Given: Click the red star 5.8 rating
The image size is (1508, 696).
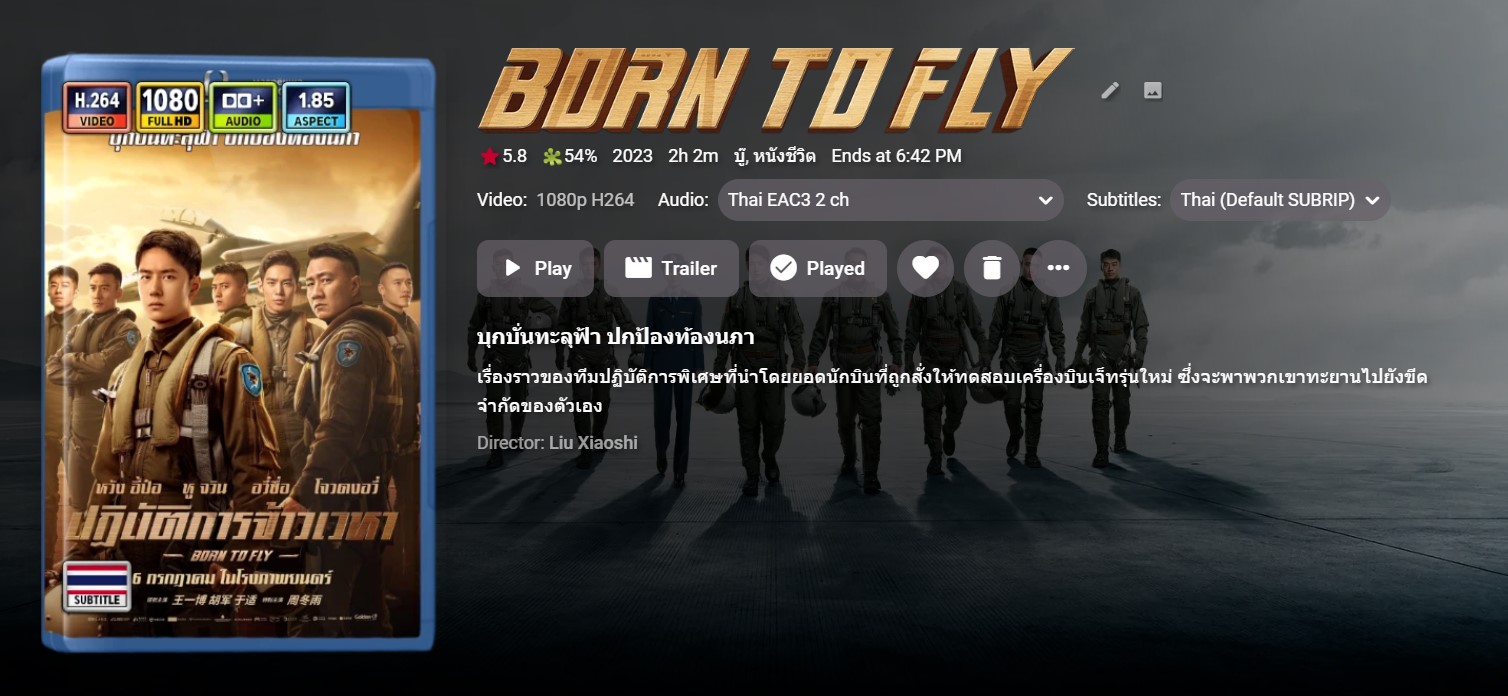Looking at the screenshot, I should tap(503, 156).
